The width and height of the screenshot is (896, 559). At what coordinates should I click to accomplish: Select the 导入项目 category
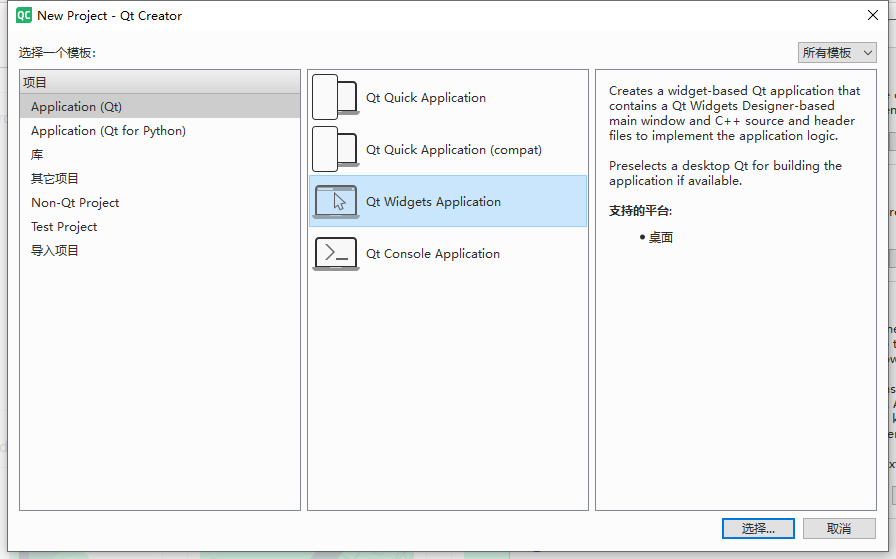(160, 250)
